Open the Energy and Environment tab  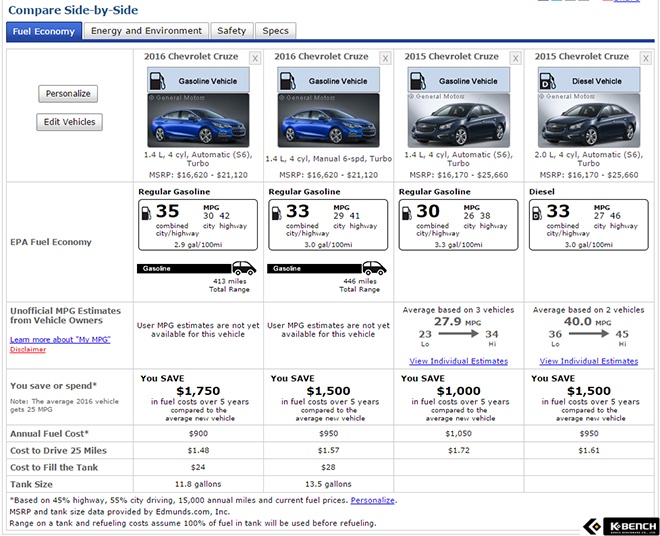(146, 31)
